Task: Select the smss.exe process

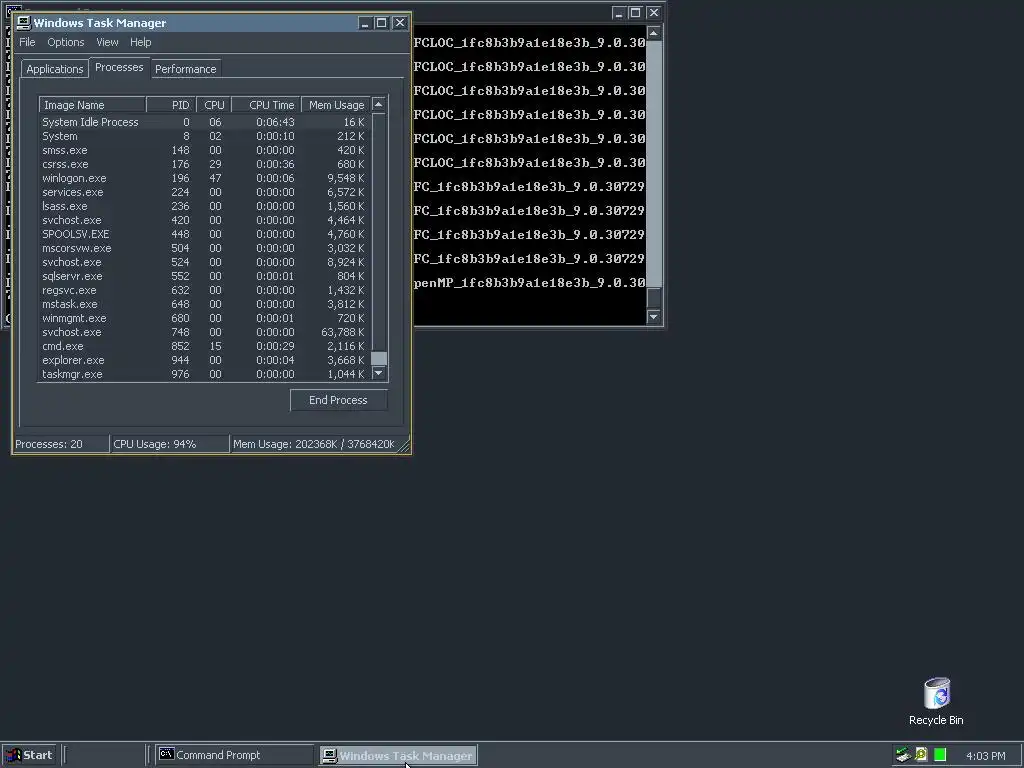Action: pyautogui.click(x=204, y=150)
